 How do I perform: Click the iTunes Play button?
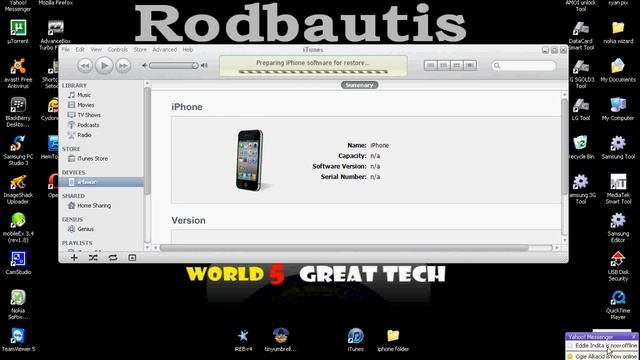104,65
